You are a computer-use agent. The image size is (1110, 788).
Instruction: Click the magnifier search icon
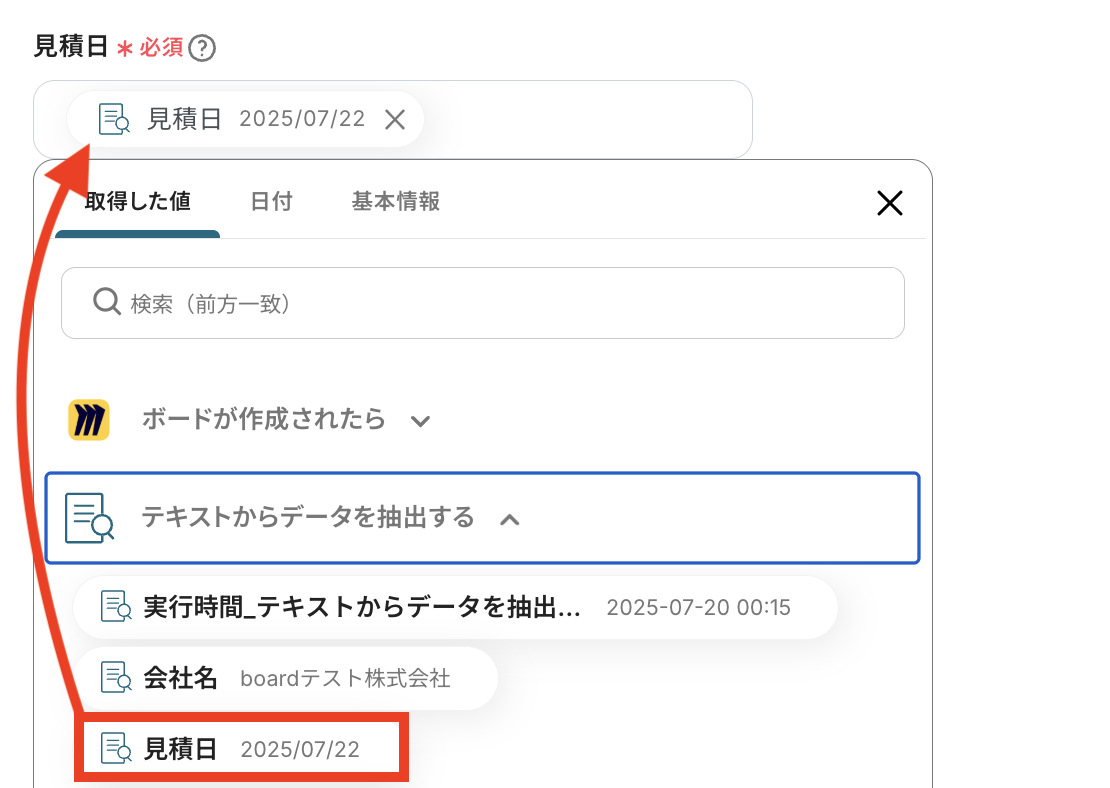click(106, 302)
